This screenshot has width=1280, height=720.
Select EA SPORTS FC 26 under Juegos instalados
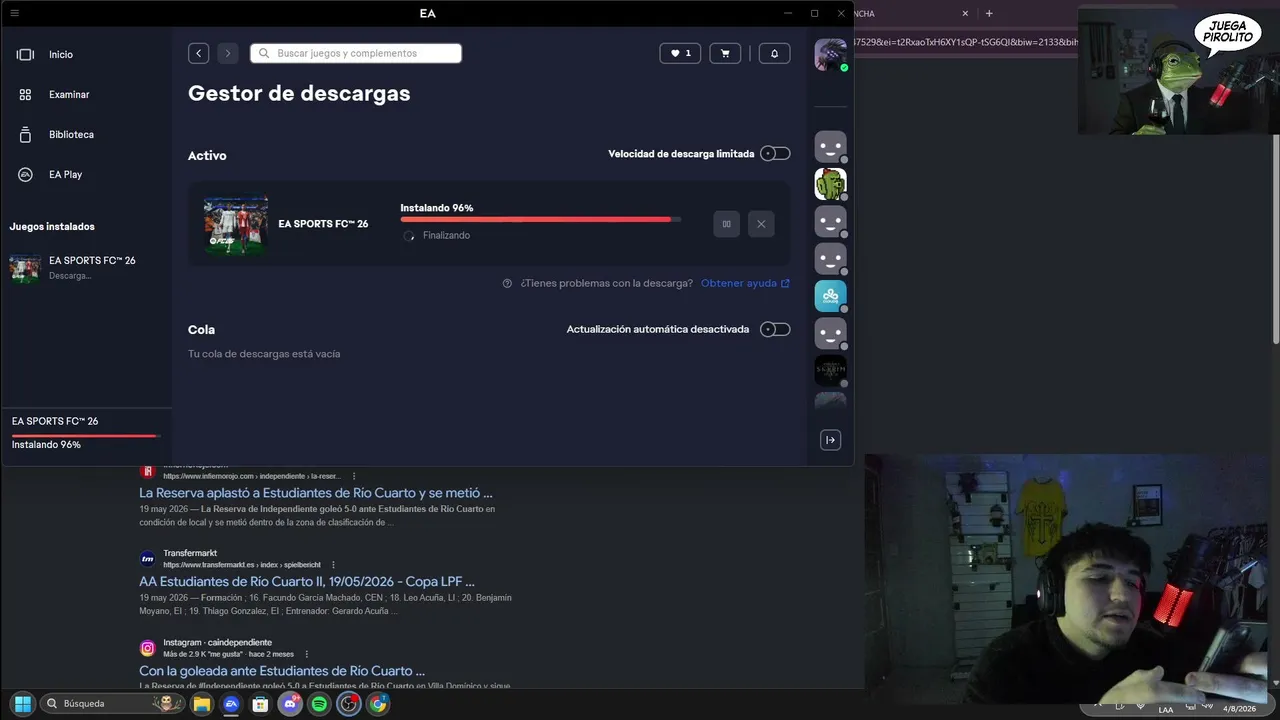coord(86,267)
